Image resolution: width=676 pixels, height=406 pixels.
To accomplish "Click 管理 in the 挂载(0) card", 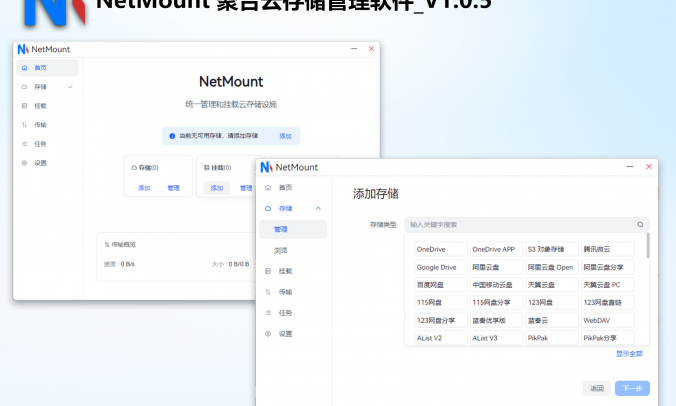I will pos(246,188).
